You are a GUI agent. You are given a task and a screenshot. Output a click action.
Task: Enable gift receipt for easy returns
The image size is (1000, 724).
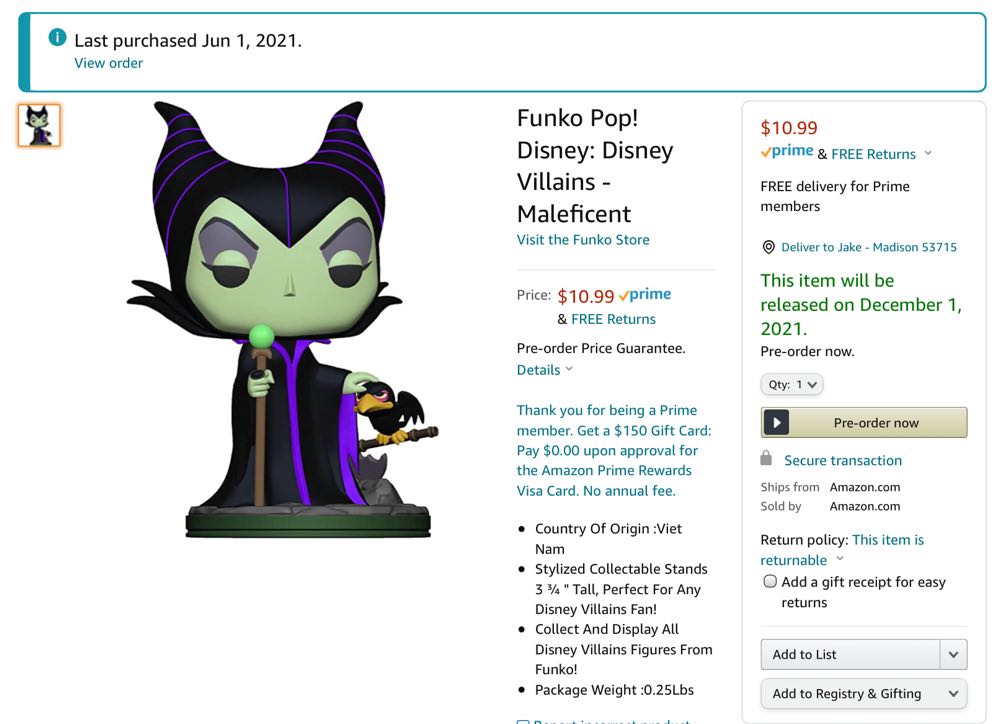click(x=770, y=580)
